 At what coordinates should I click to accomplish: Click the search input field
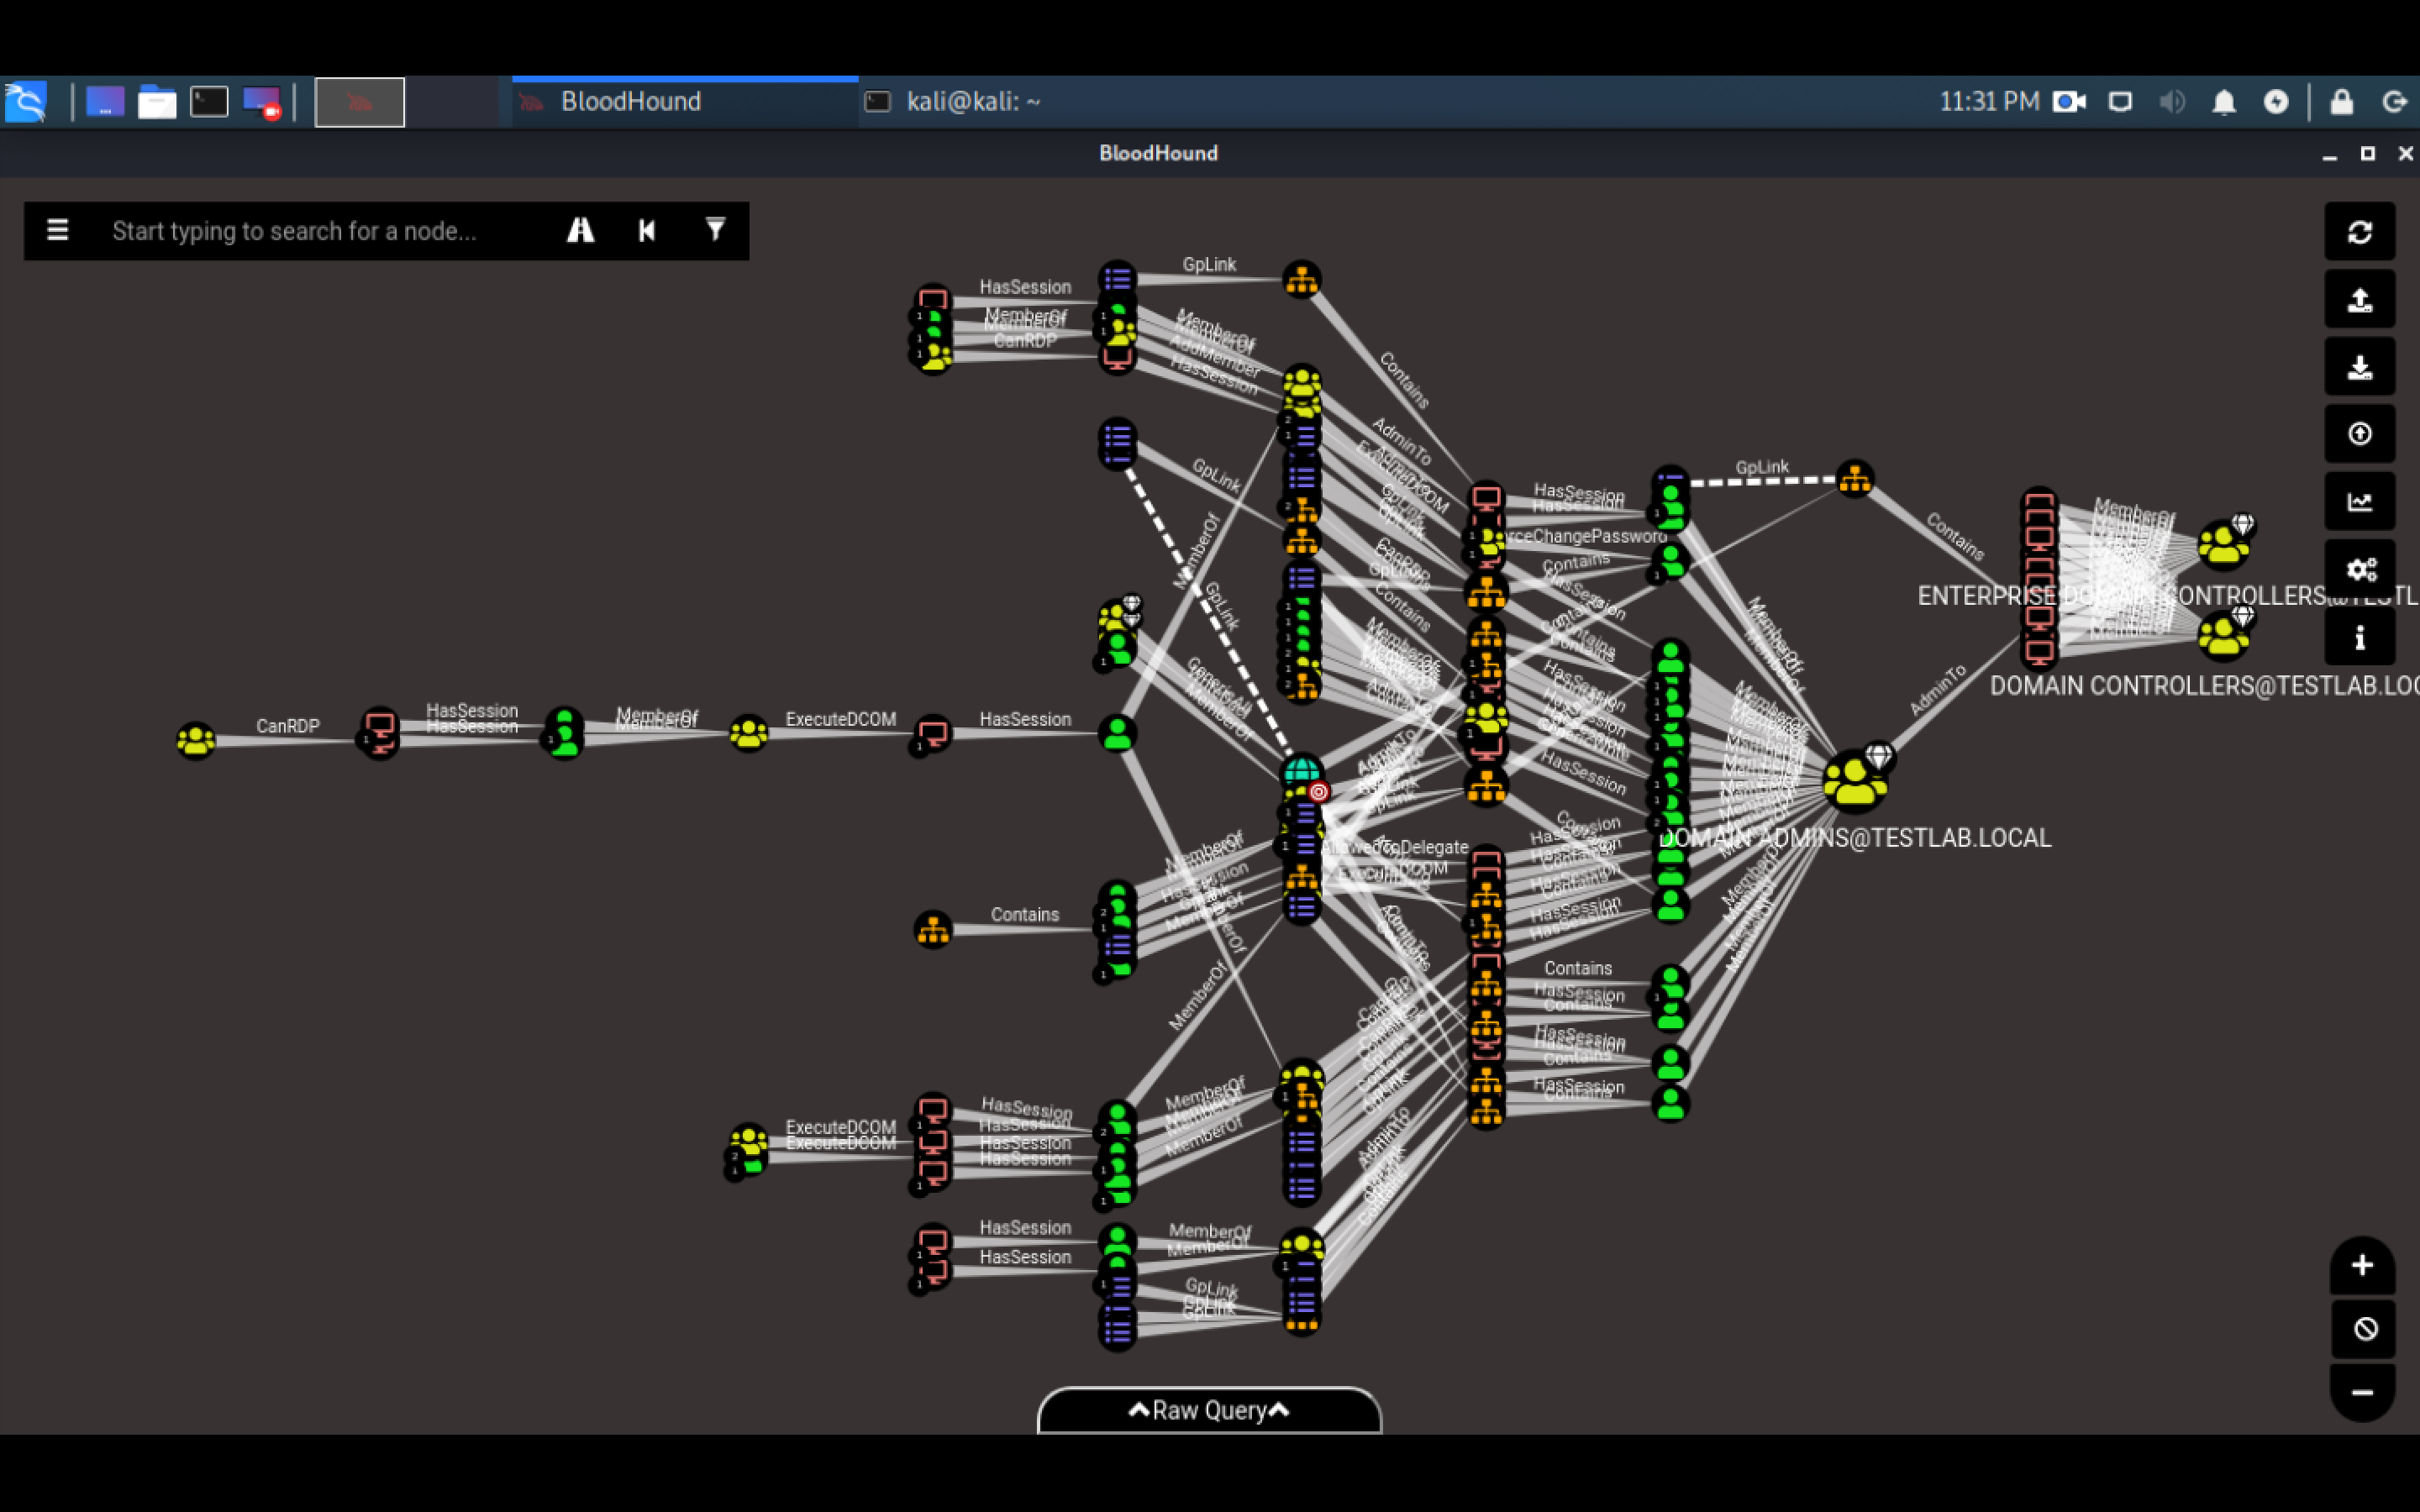300,231
